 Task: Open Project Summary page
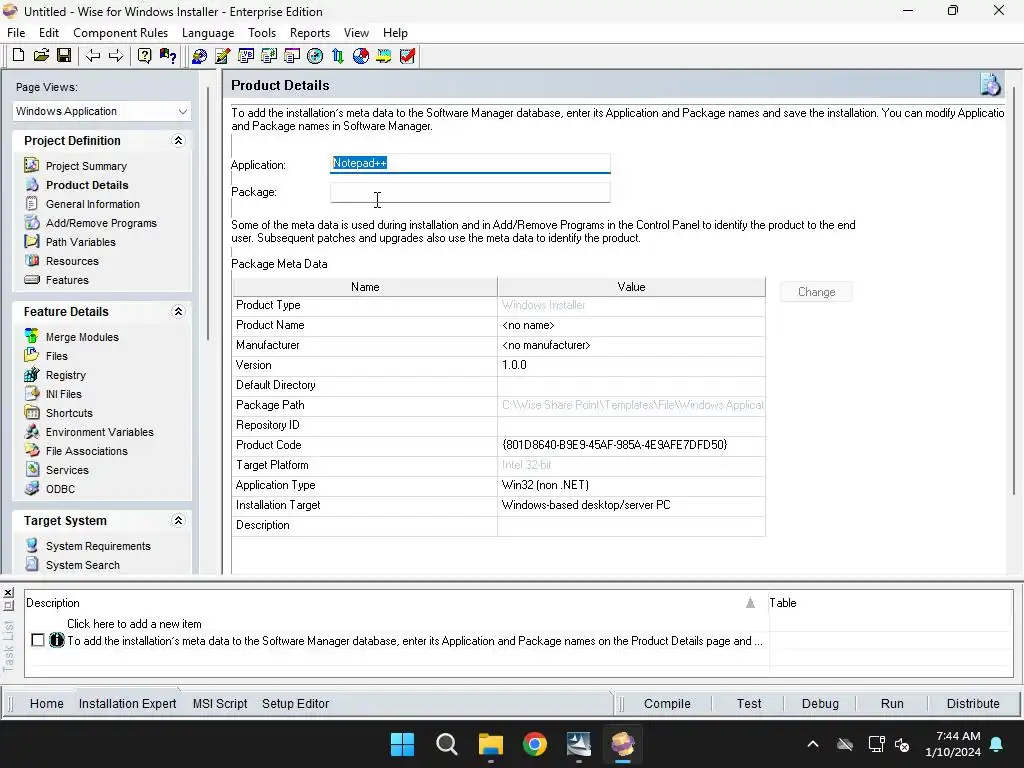(86, 166)
